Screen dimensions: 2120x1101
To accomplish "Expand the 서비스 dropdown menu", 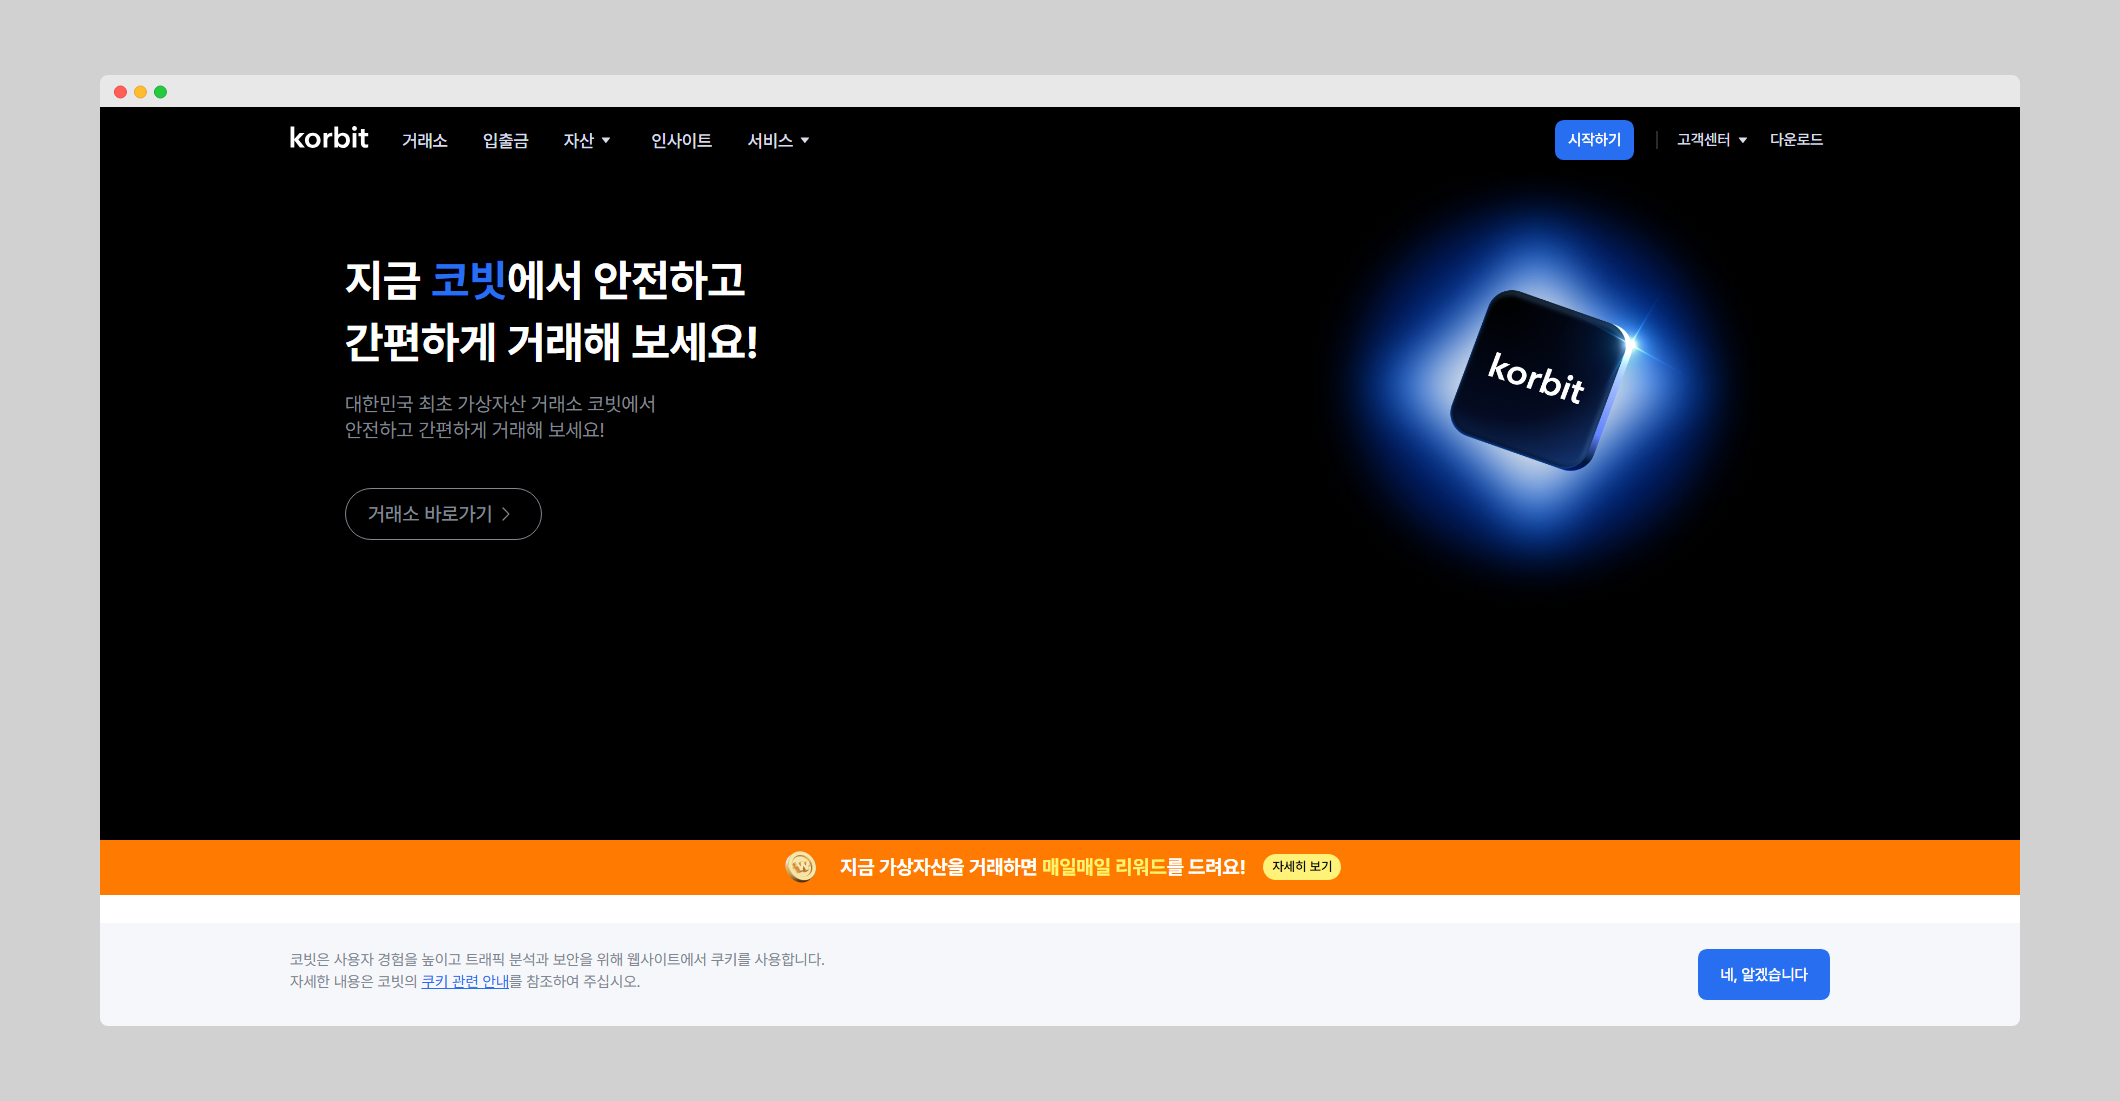I will coord(778,140).
